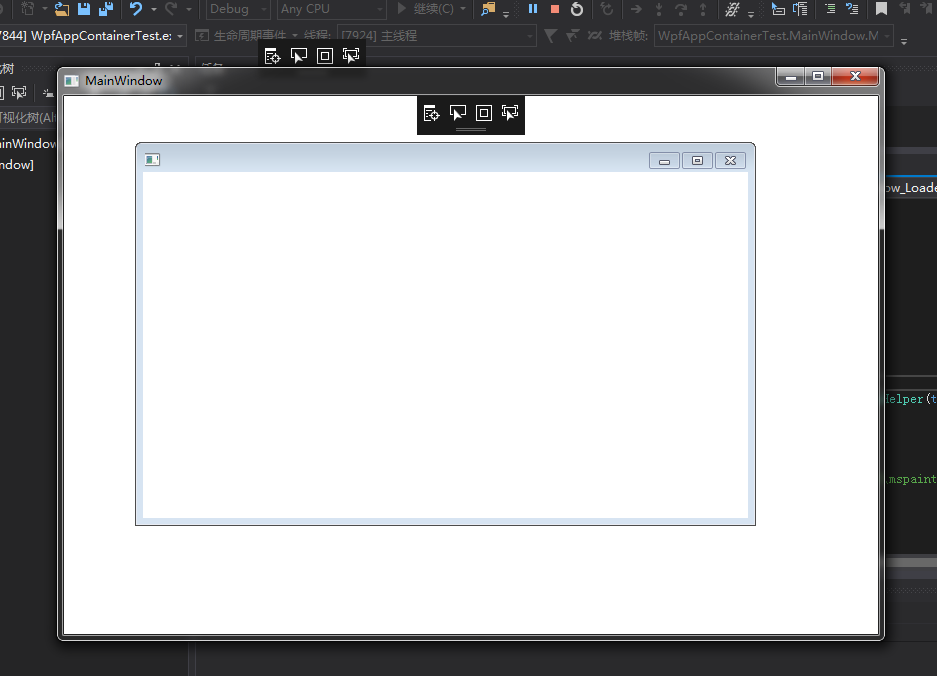Click the Helper text in the code editor

coord(904,399)
